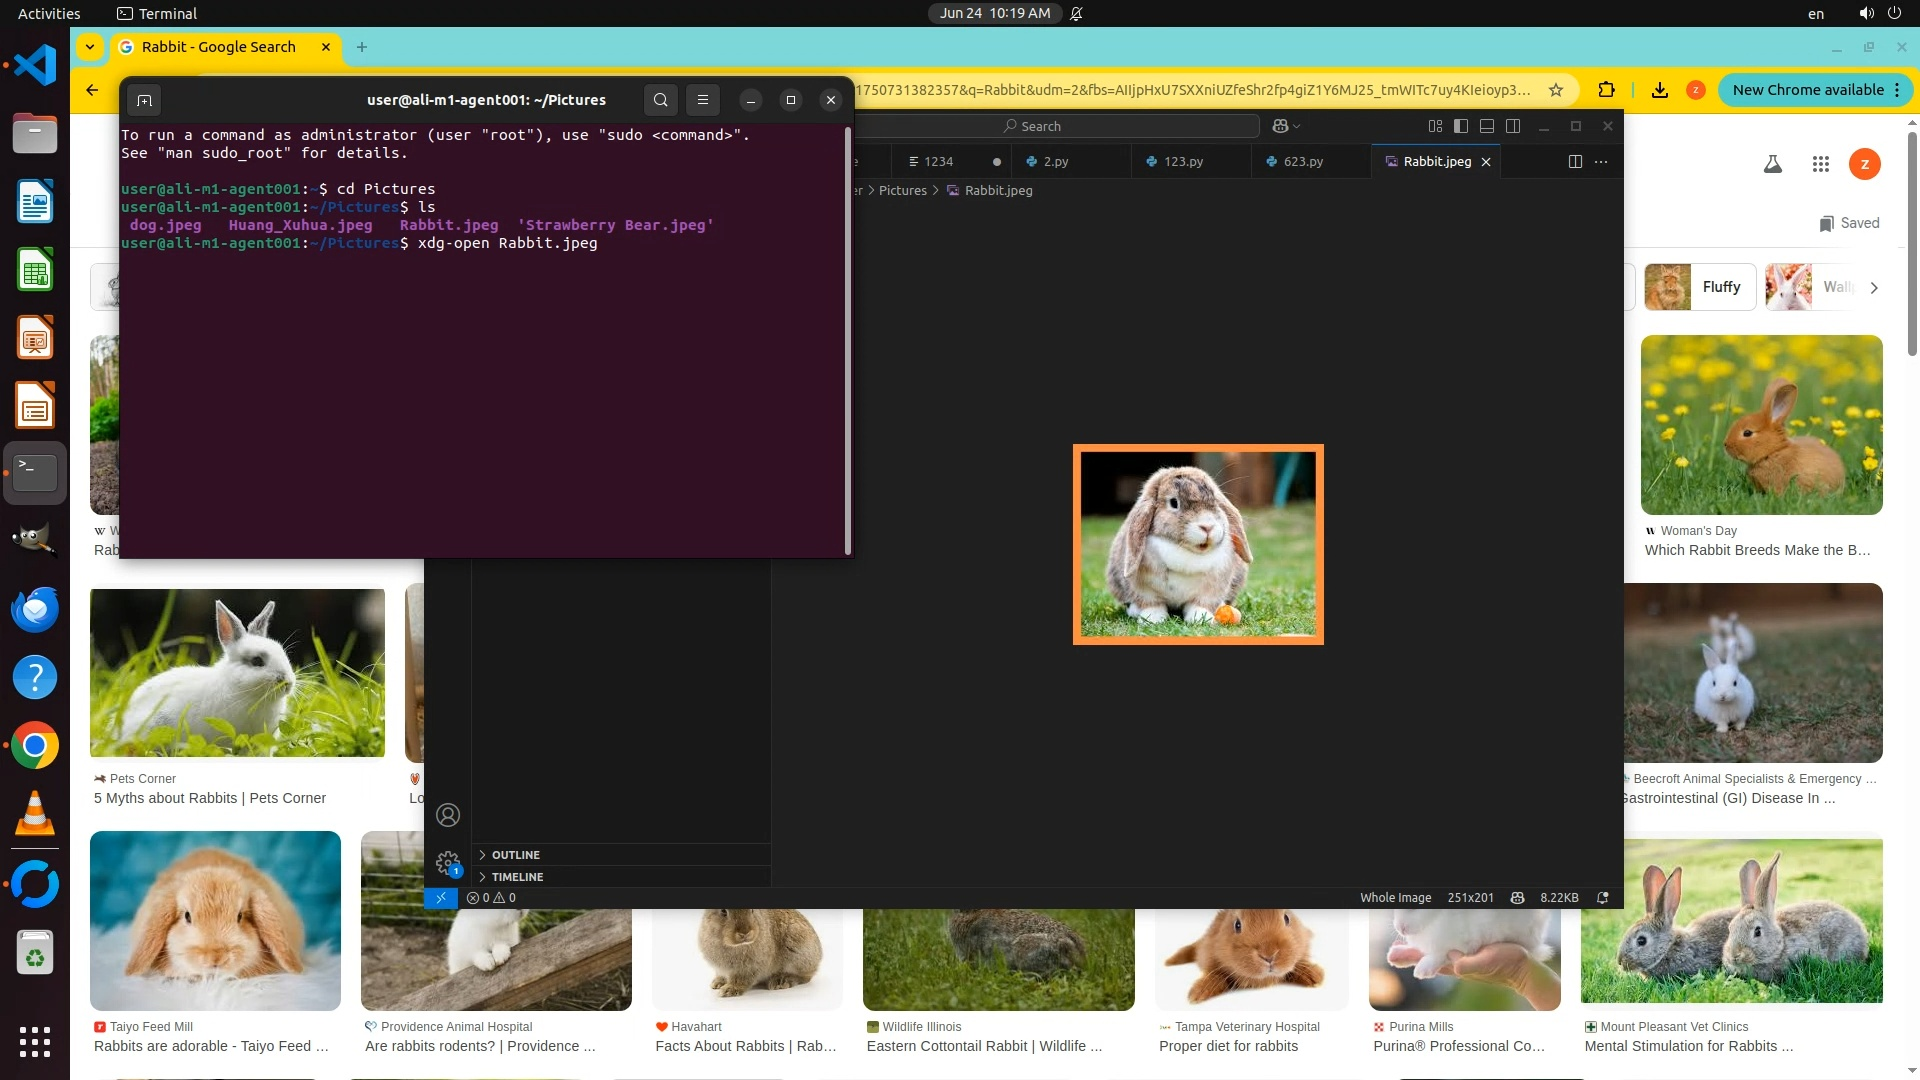Open a new terminal tab
The width and height of the screenshot is (1920, 1080).
pyautogui.click(x=144, y=100)
